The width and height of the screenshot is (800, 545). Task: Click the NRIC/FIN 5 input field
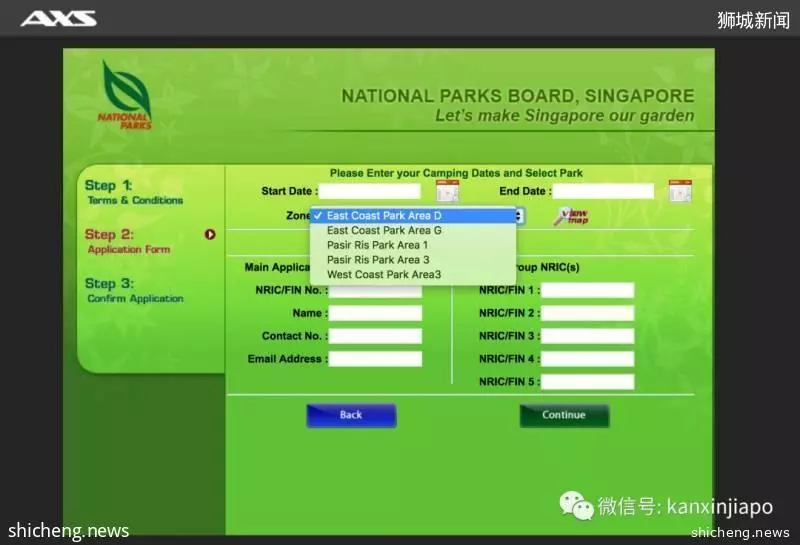click(x=588, y=382)
